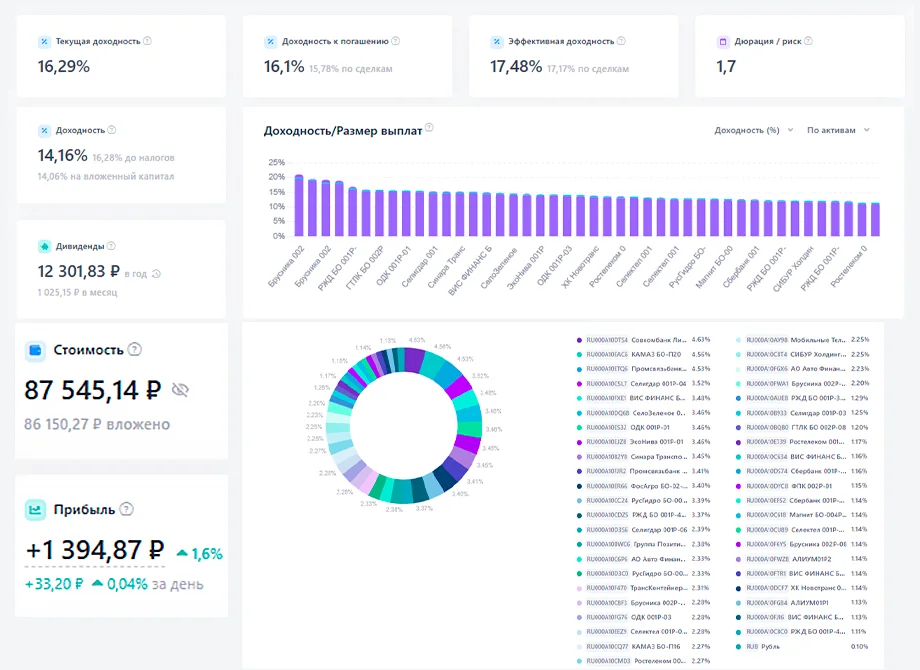
Task: Open help icon beside Стоимость heading
Action: pyautogui.click(x=134, y=350)
